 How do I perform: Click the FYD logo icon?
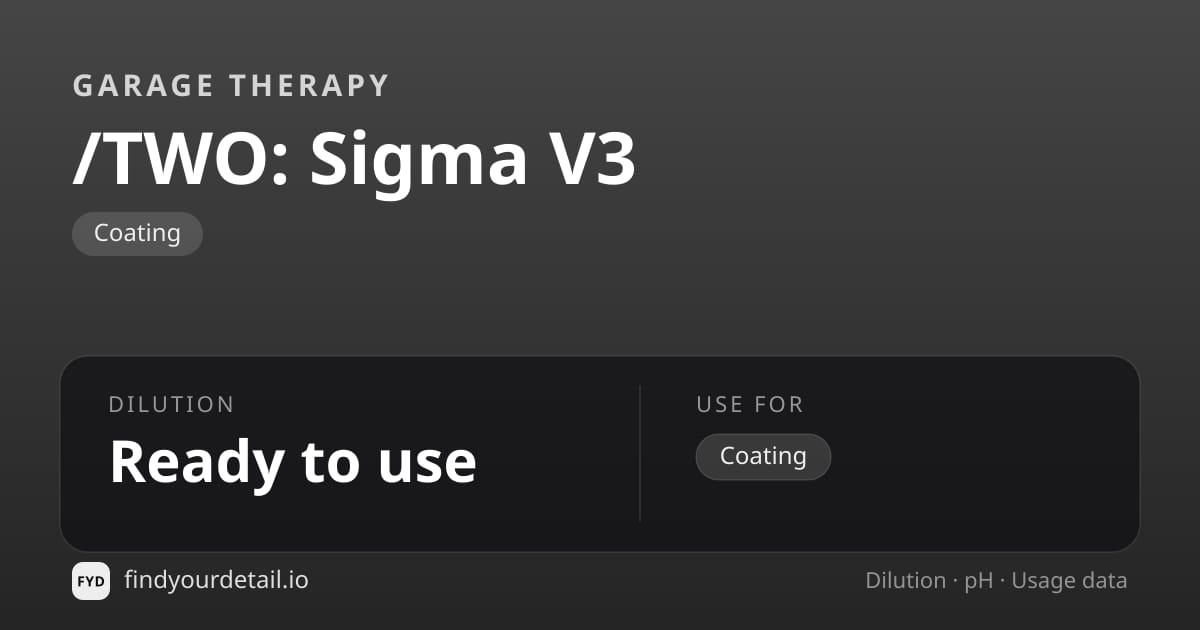point(91,581)
